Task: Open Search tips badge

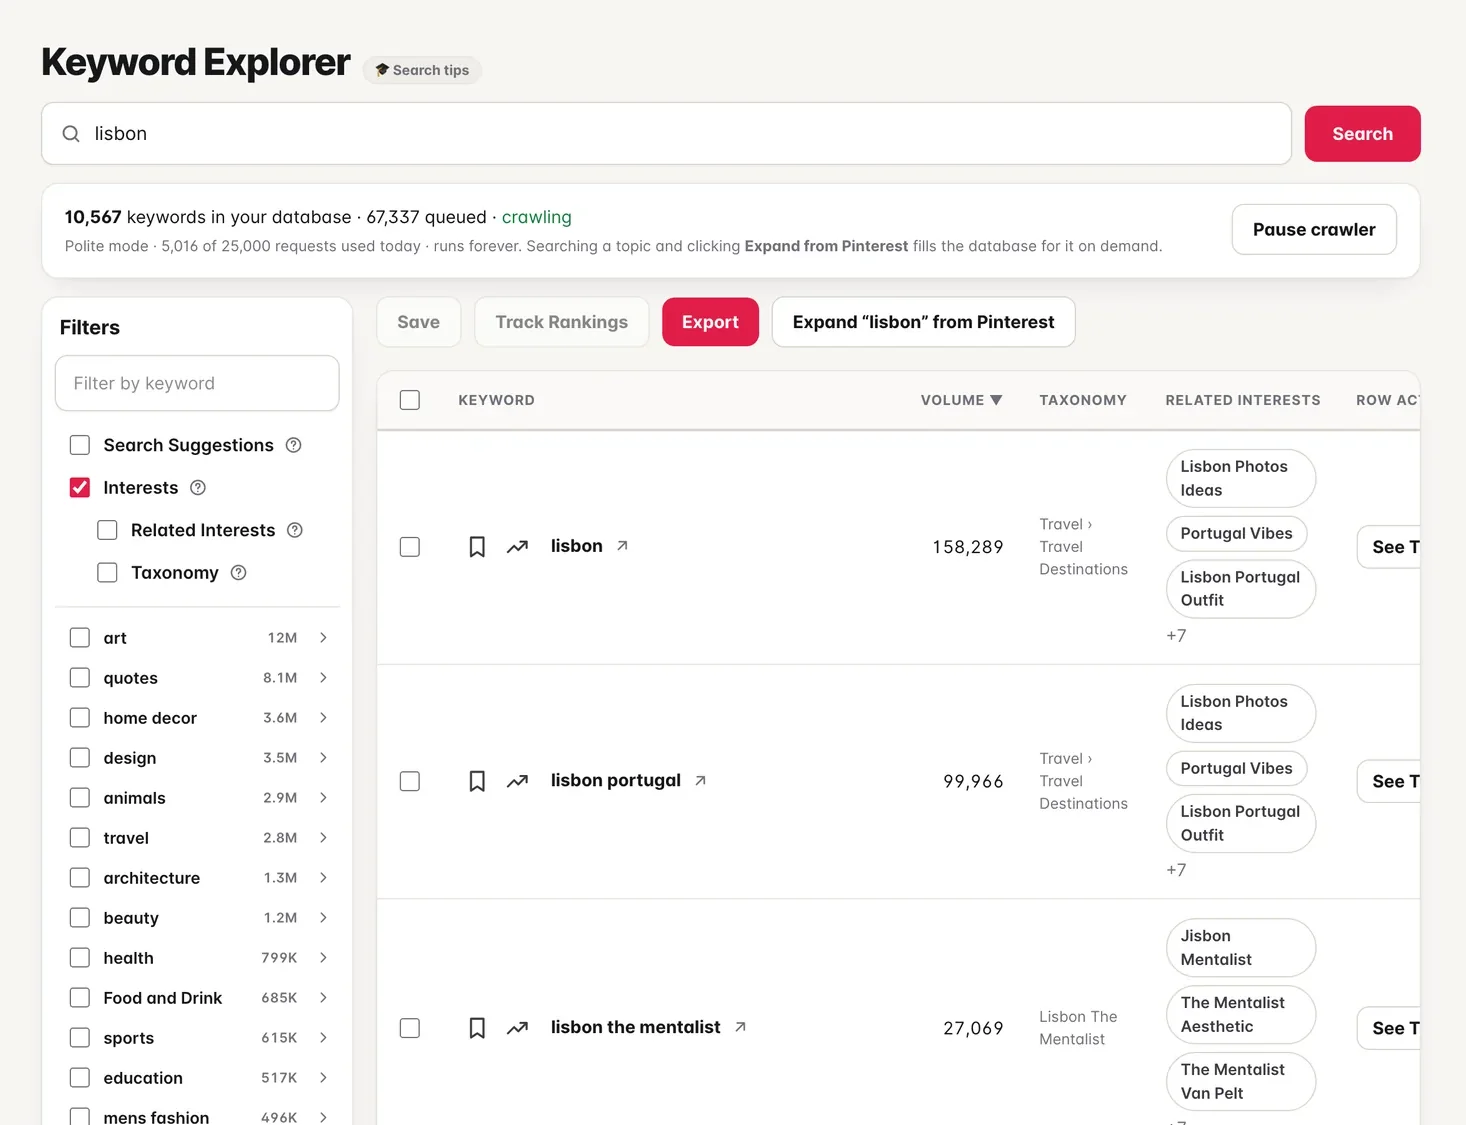Action: click(422, 70)
